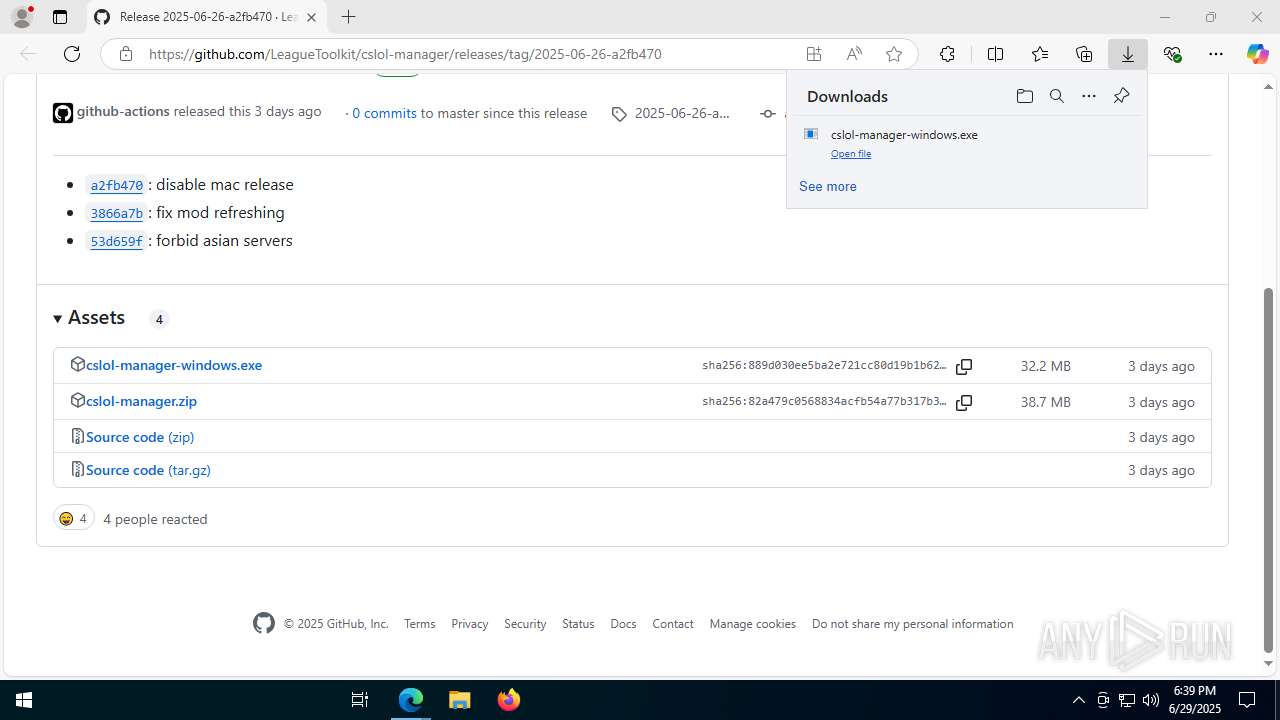This screenshot has width=1280, height=720.
Task: Search downloads with magnifier icon
Action: click(1056, 96)
